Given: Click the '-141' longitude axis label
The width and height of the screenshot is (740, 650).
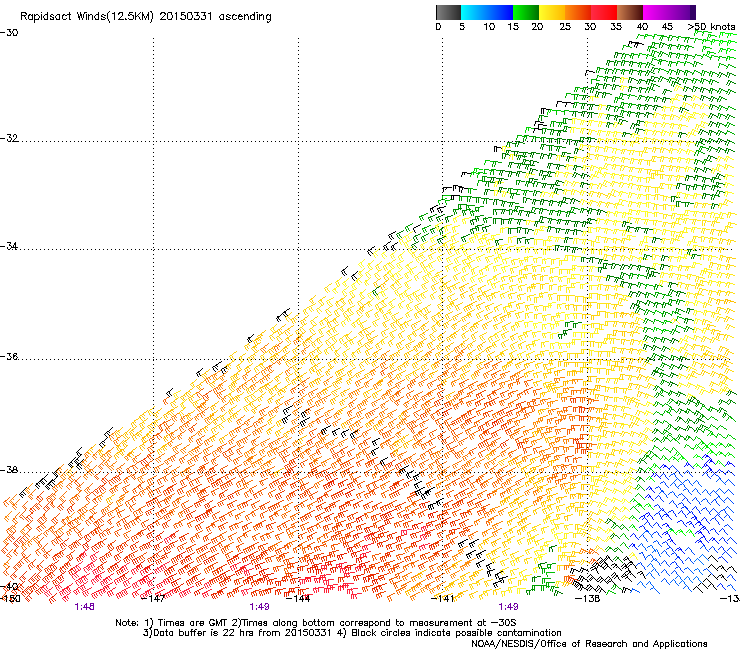Looking at the screenshot, I should pos(443,599).
